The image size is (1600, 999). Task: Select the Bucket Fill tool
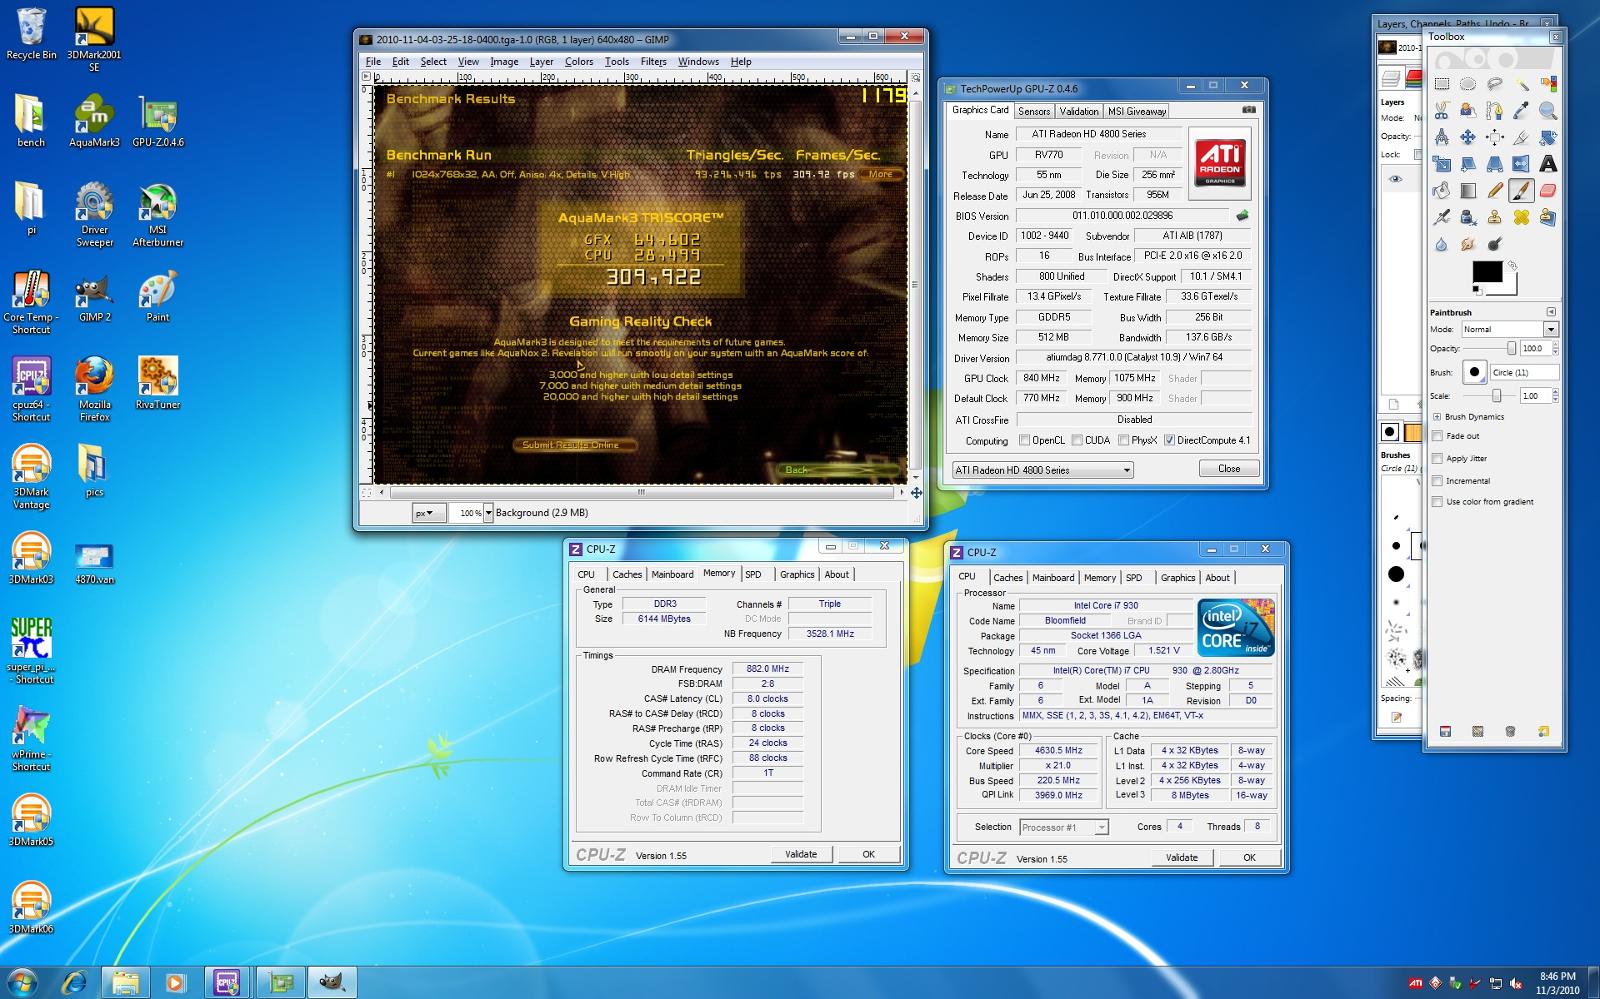pos(1442,190)
